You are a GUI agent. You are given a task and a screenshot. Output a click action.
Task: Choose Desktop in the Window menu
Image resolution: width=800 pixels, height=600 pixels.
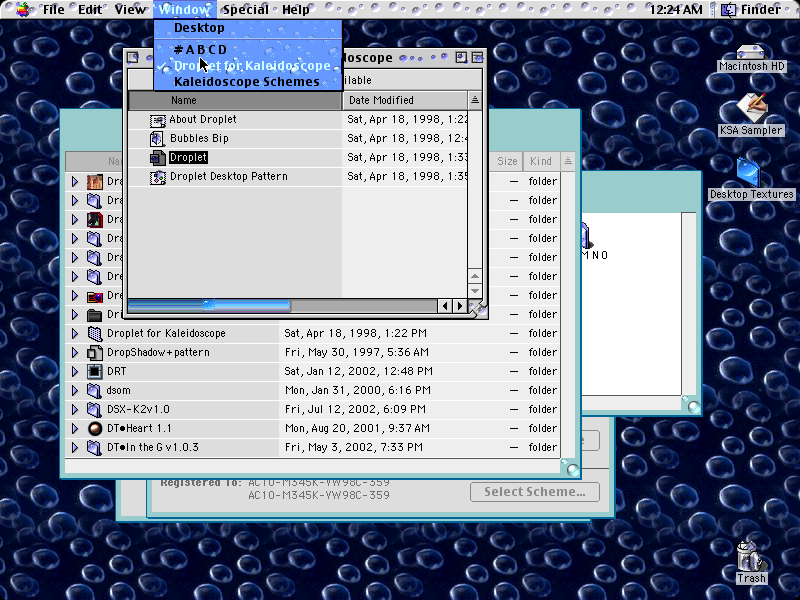(248, 28)
